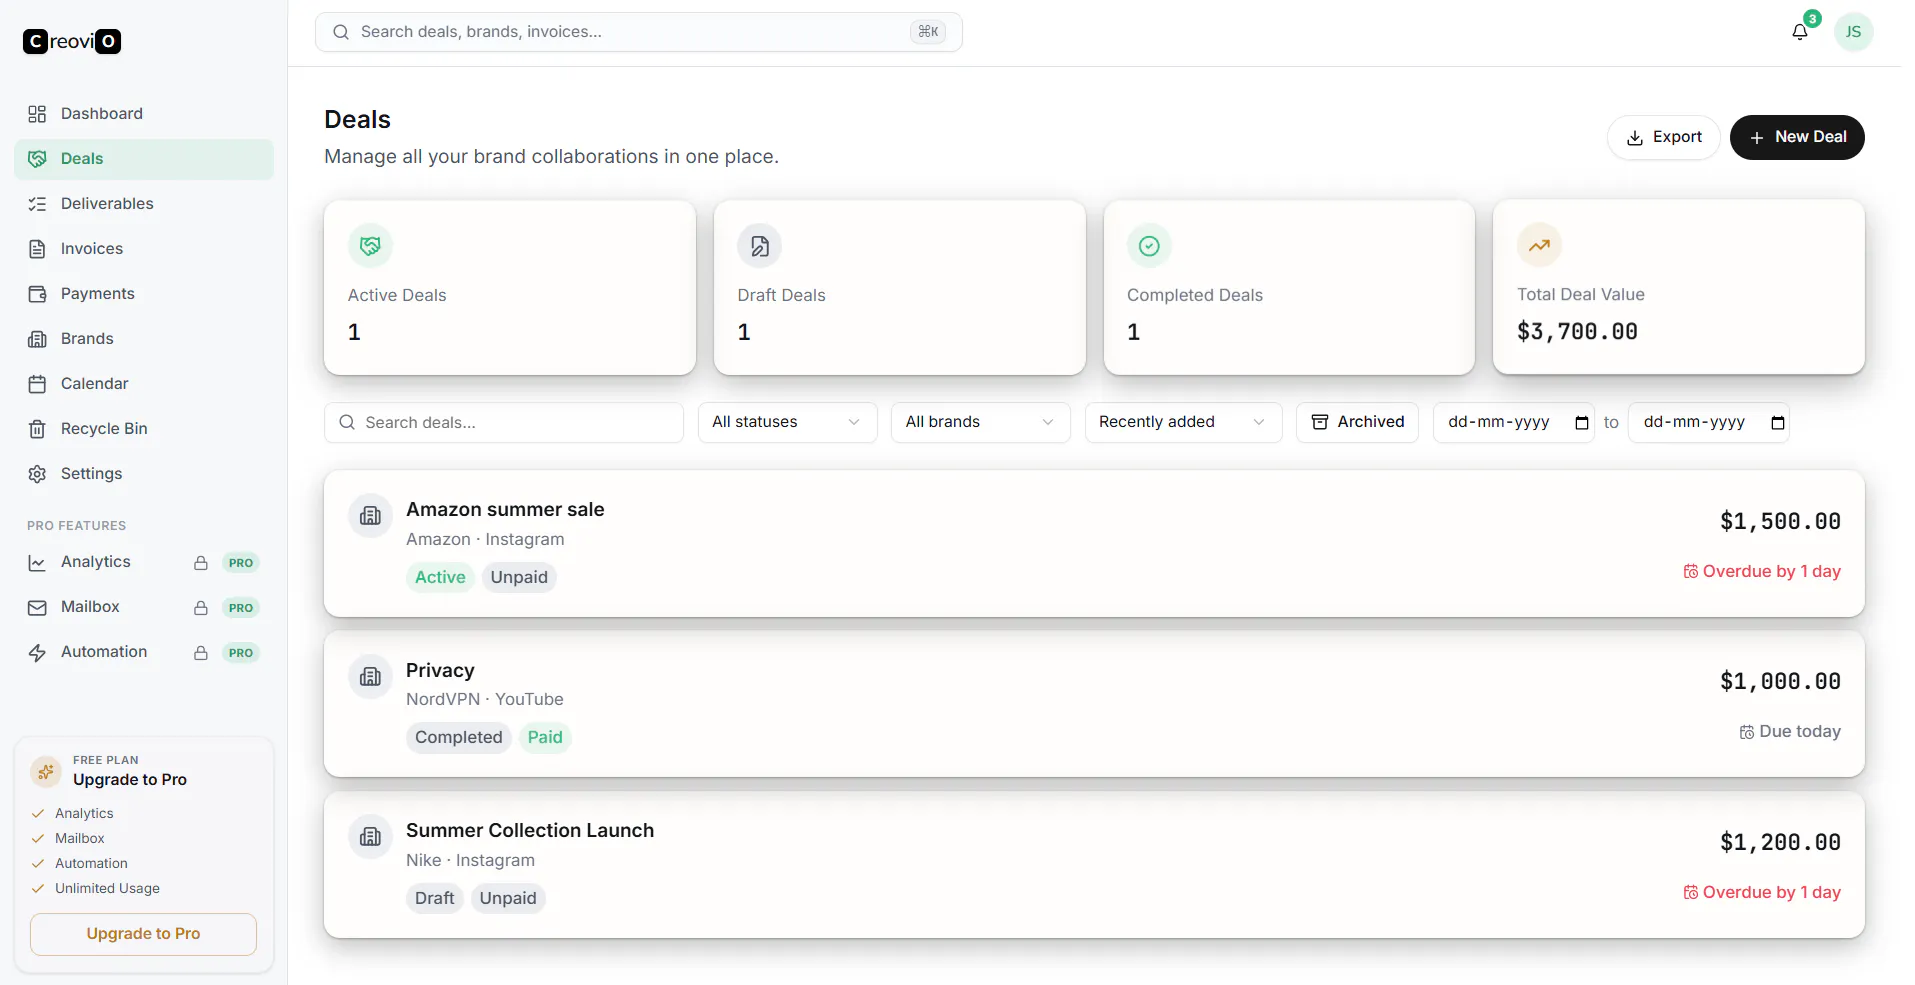
Task: Open notifications bell
Action: coord(1800,32)
